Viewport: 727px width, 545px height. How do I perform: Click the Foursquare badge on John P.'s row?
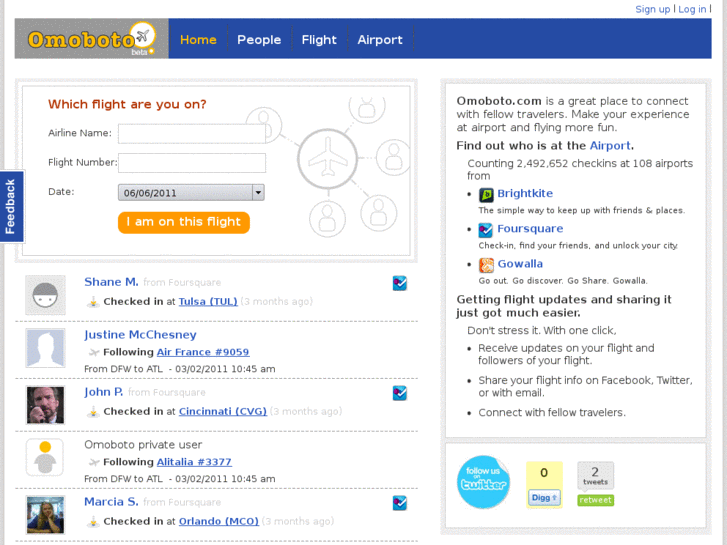tap(400, 393)
